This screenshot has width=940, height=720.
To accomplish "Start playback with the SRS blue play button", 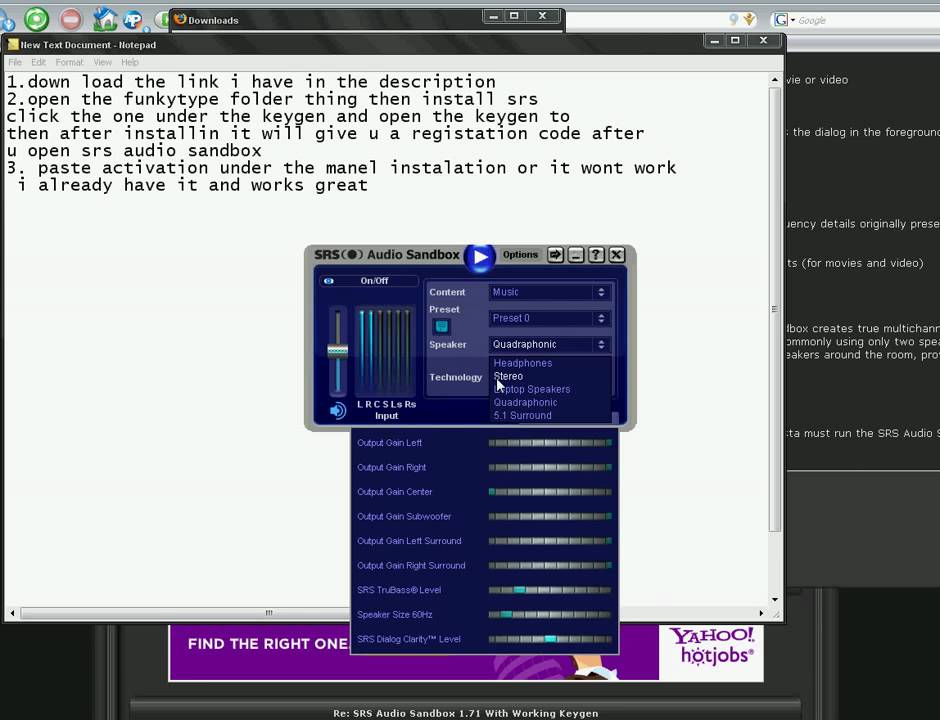I will click(x=480, y=258).
